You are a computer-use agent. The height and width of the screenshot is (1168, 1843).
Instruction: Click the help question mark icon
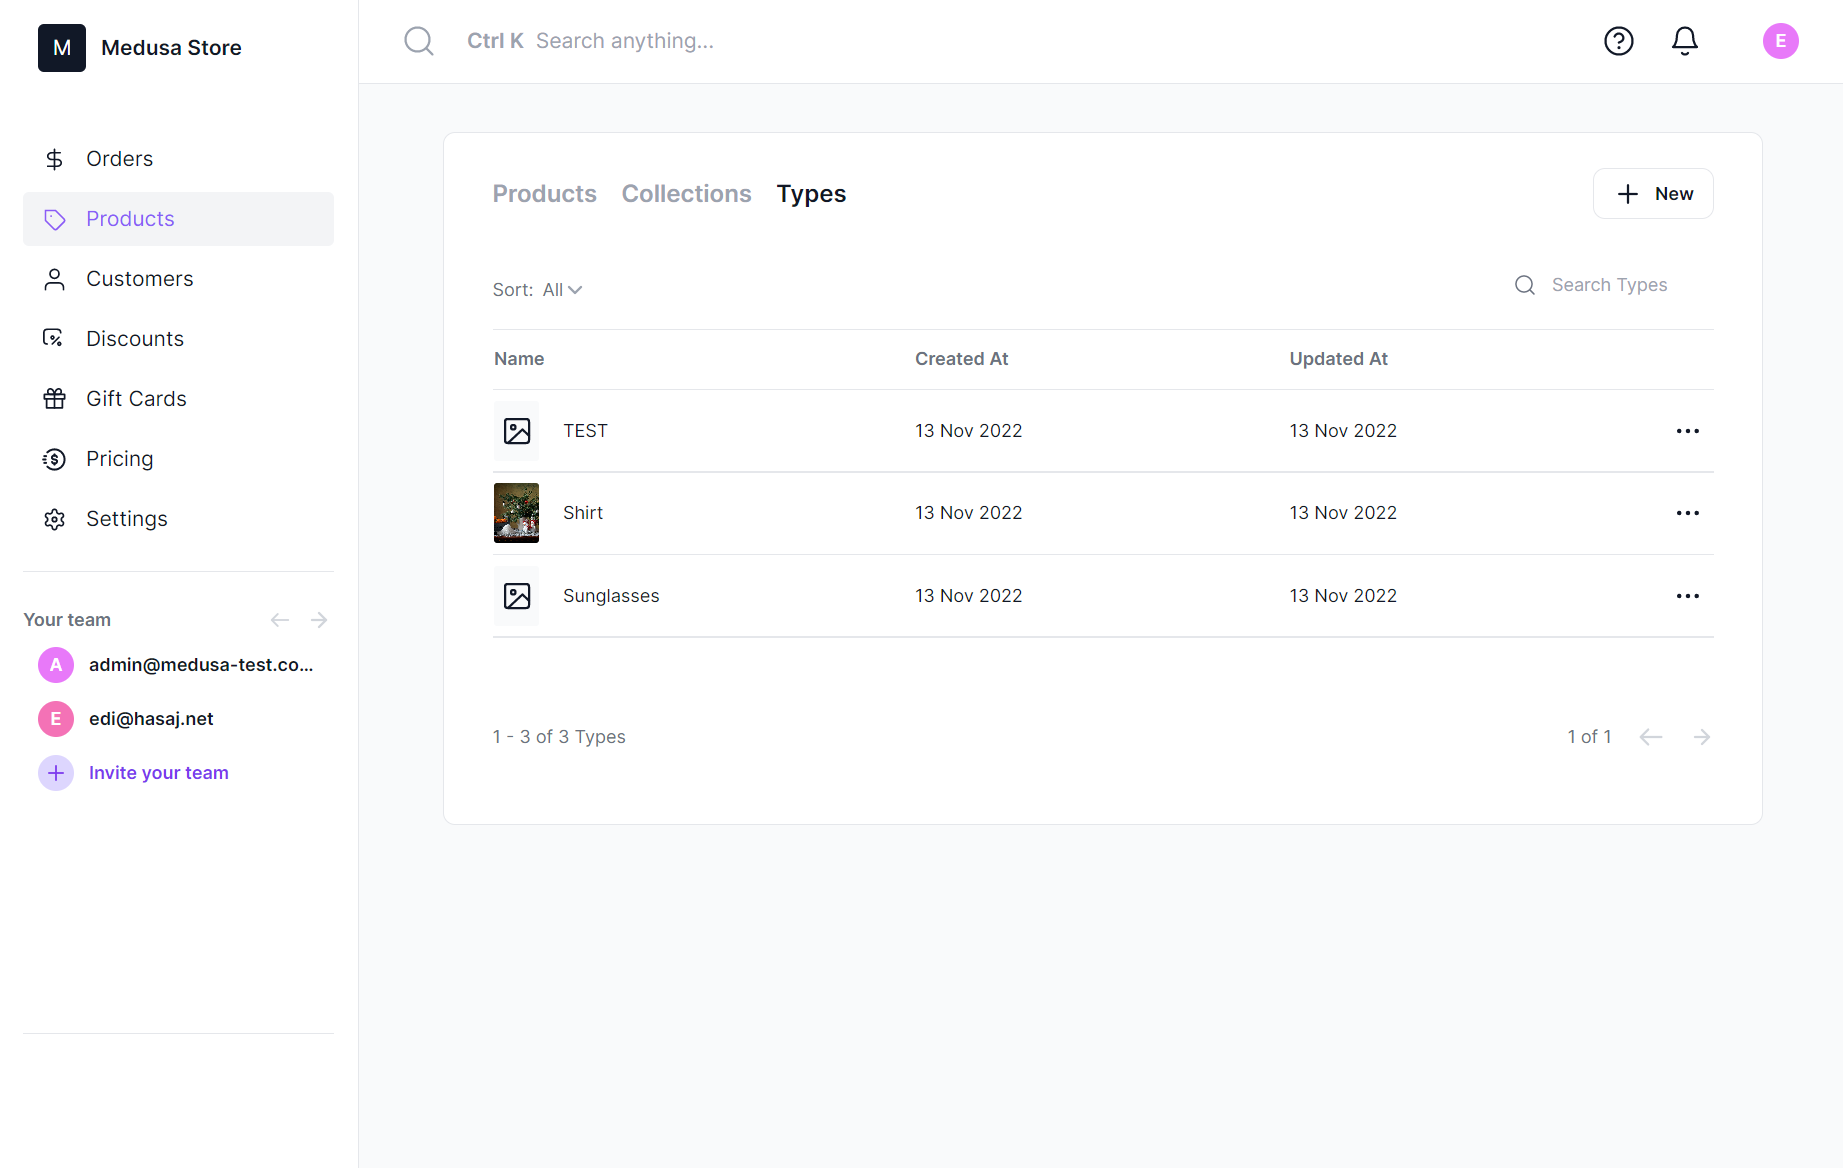(x=1618, y=41)
